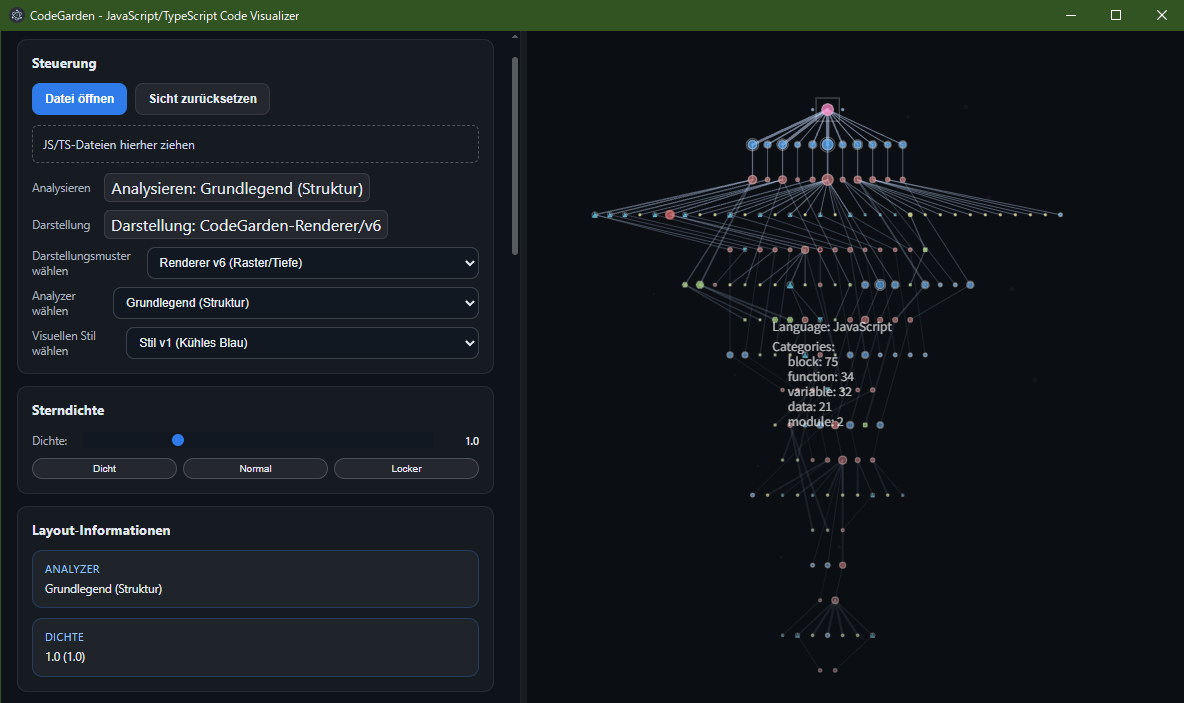This screenshot has height=703, width=1184.
Task: Click the big red node on the widest row
Action: click(x=670, y=215)
